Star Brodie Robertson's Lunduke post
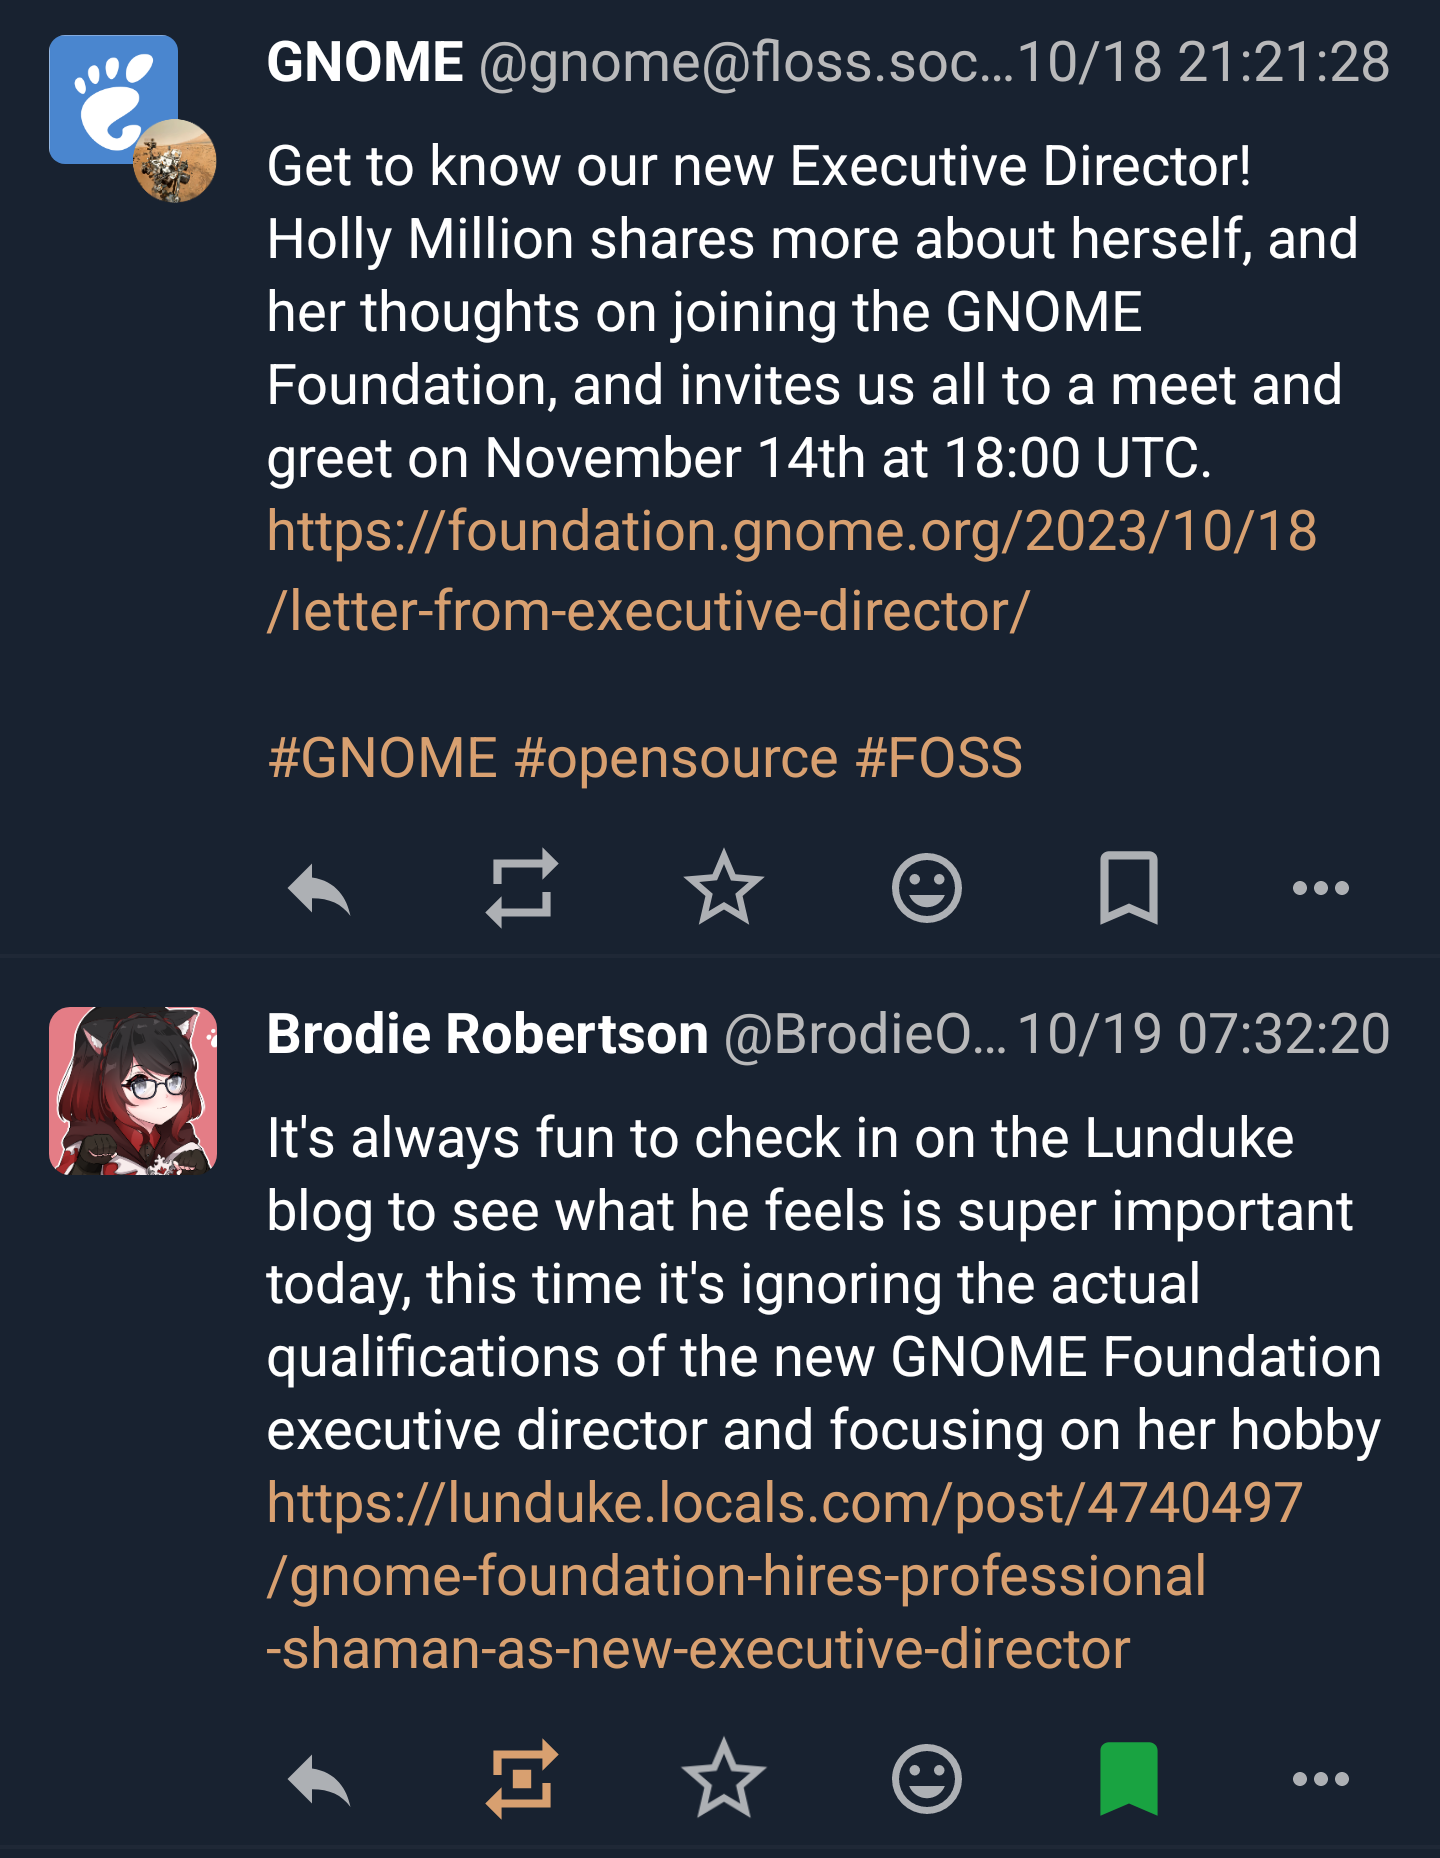 pyautogui.click(x=724, y=1780)
